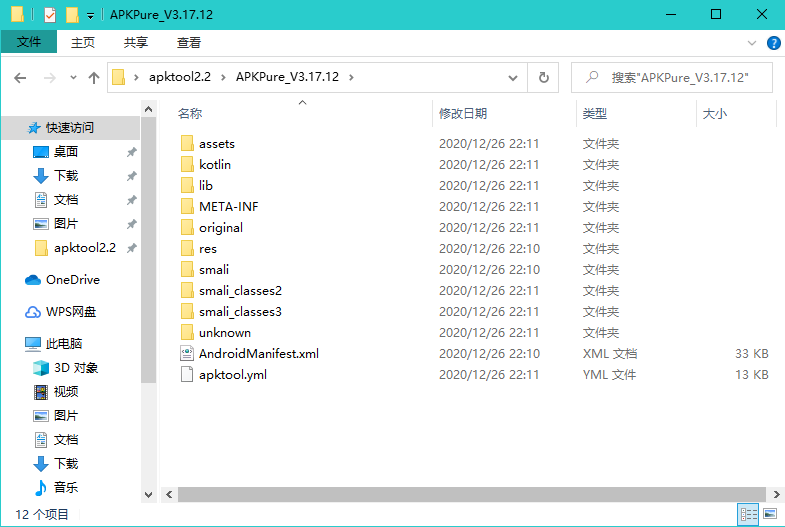The width and height of the screenshot is (785, 527).
Task: Switch to the 共享 ribbon tab
Action: tap(136, 43)
